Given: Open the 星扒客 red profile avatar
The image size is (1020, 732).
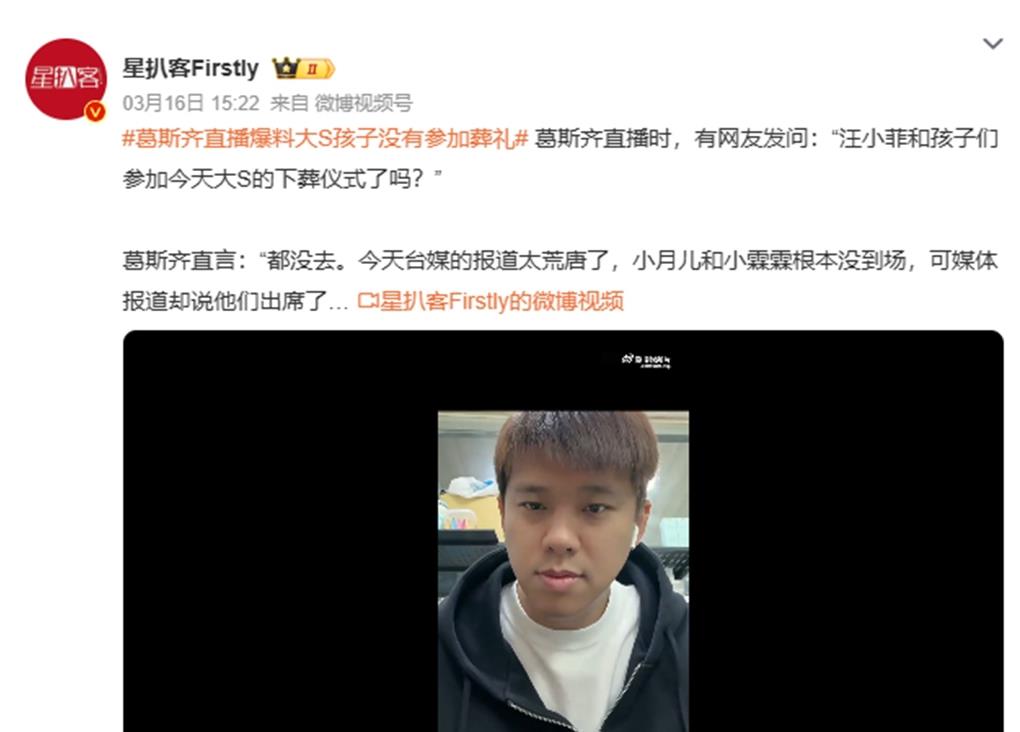Looking at the screenshot, I should (x=65, y=79).
